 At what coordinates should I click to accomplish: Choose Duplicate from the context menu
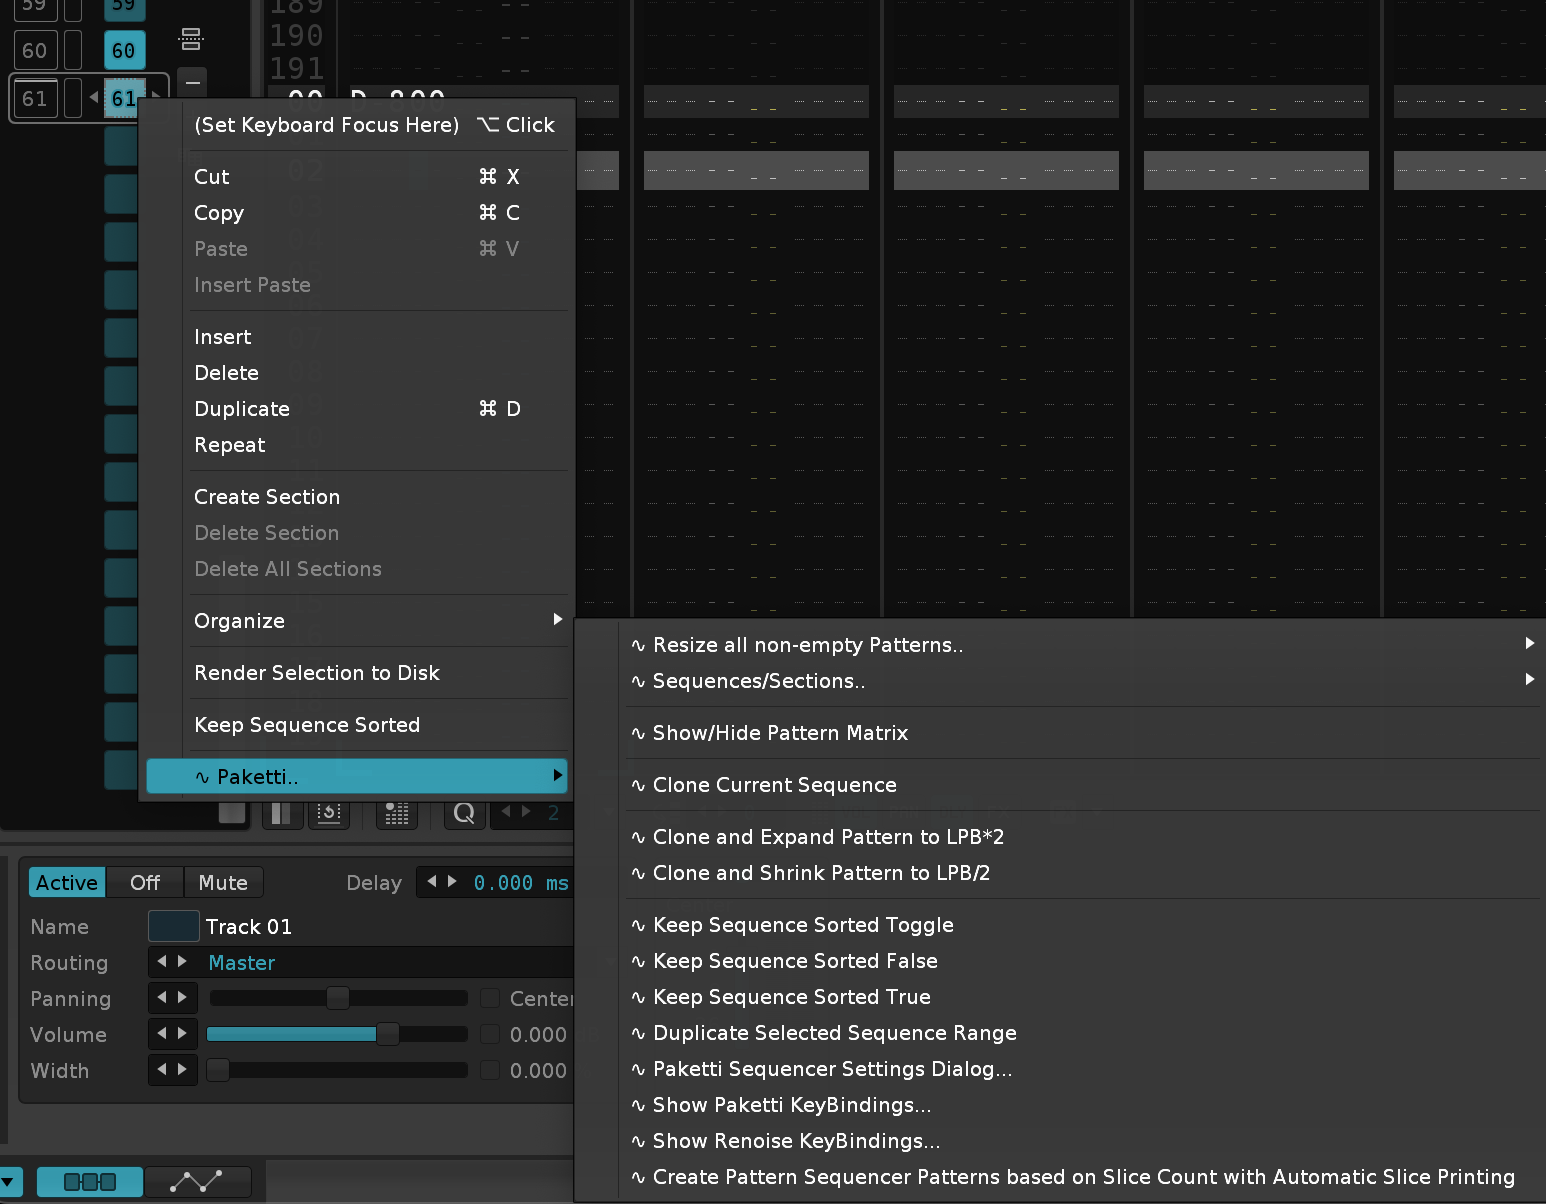click(357, 409)
